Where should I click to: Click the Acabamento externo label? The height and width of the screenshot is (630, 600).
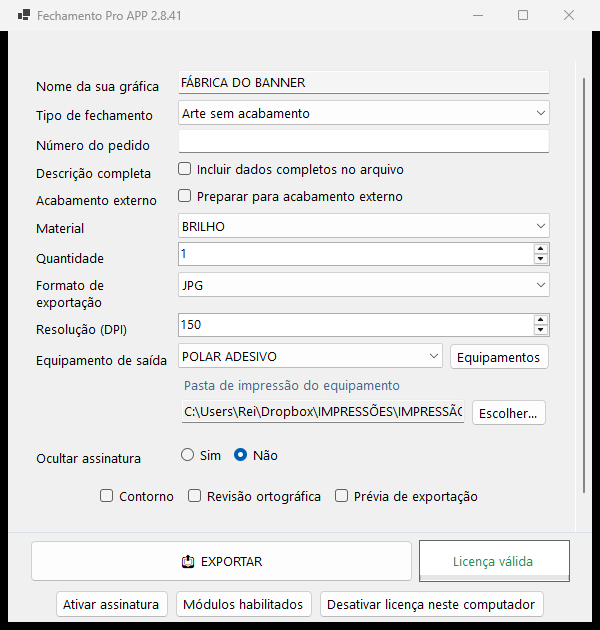96,200
